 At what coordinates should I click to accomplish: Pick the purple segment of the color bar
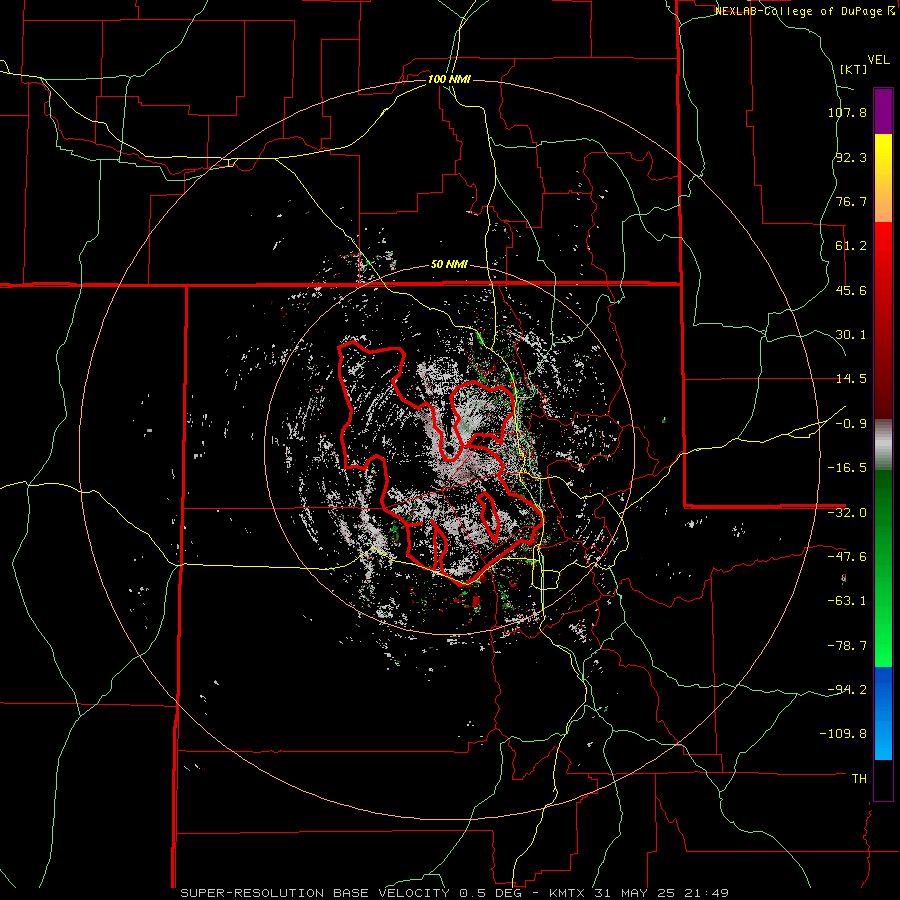(883, 111)
